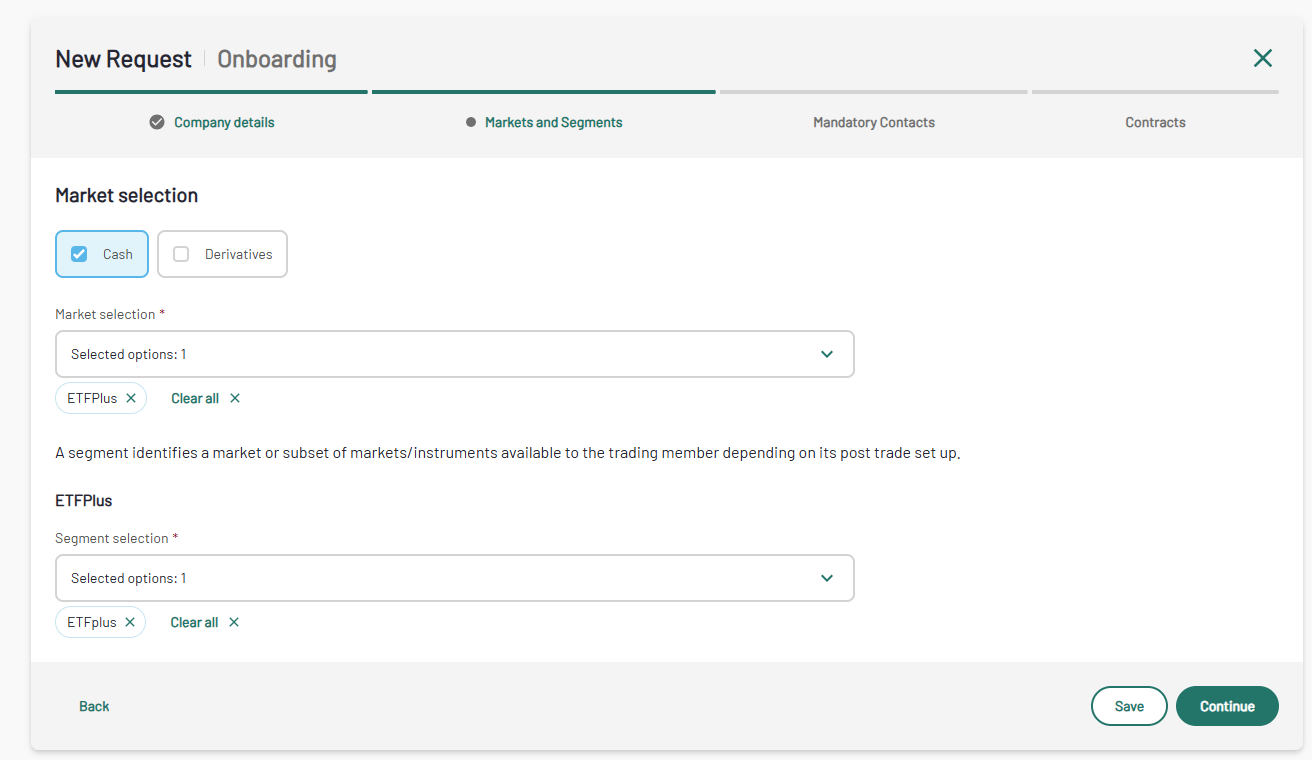Jump to the Mandatory Contacts step
Image resolution: width=1312 pixels, height=760 pixels.
click(x=874, y=122)
